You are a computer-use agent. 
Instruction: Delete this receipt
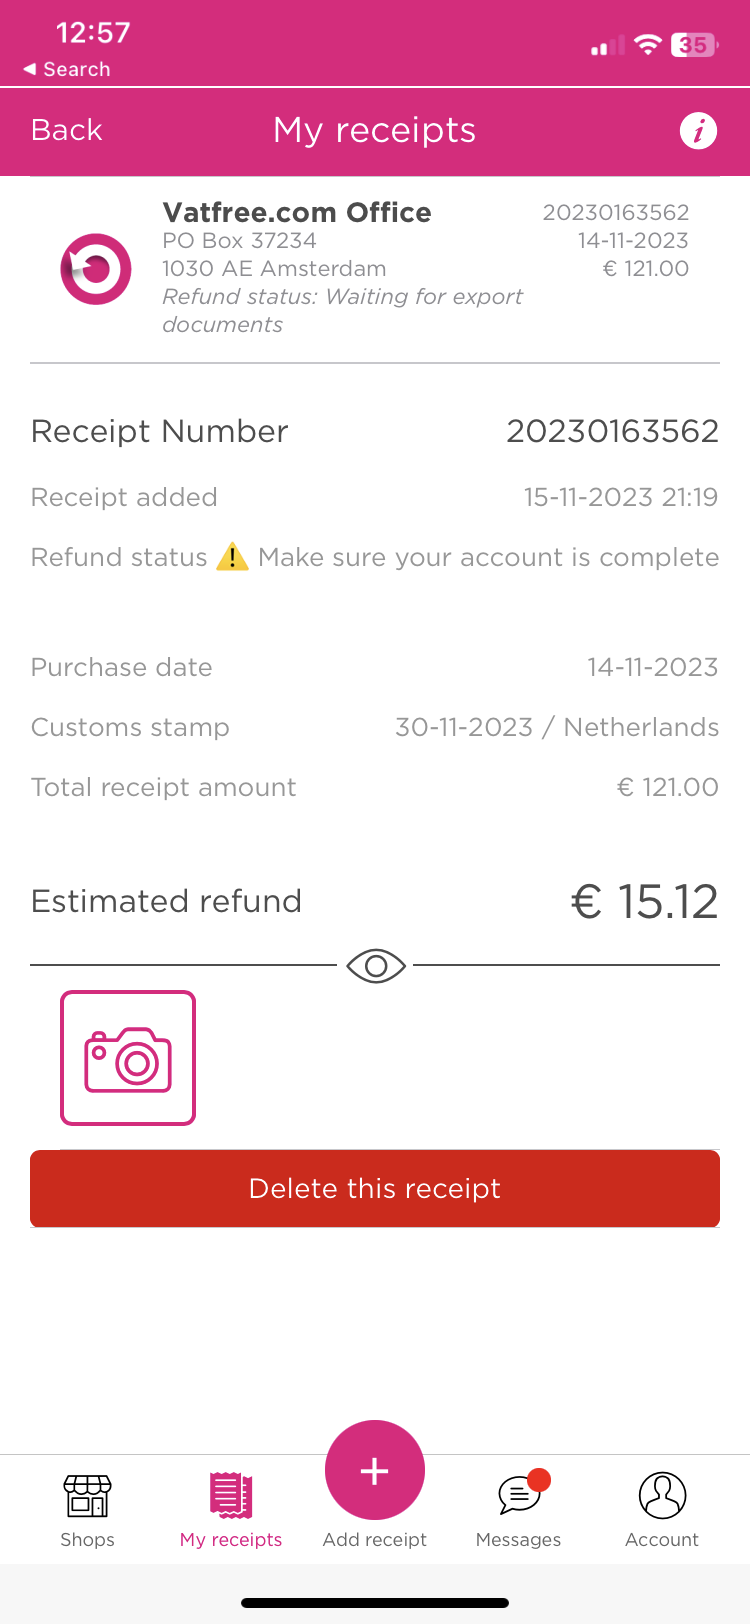[x=375, y=1188]
